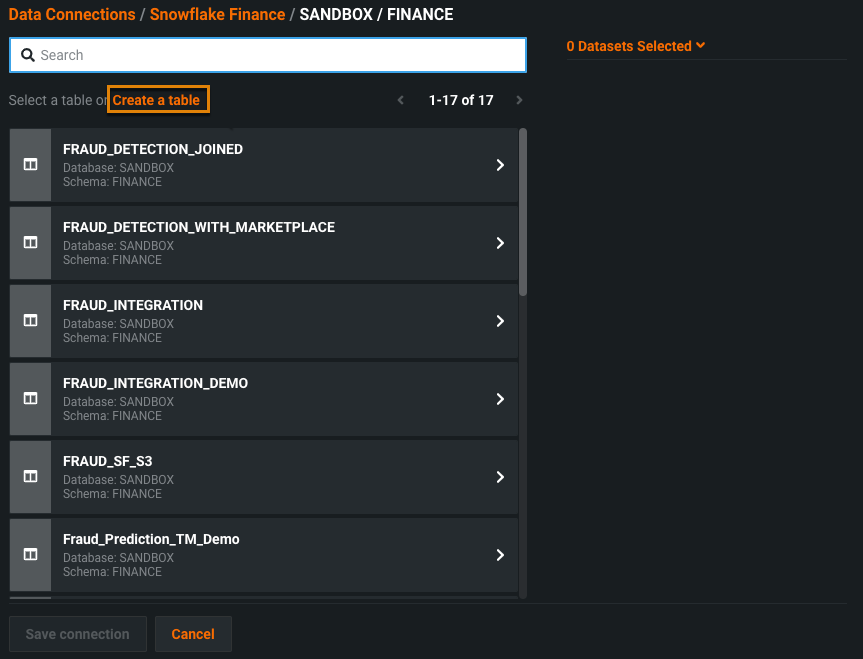Viewport: 863px width, 659px height.
Task: Click the table icon for FRAUD_INTEGRATION_DEMO
Action: click(30, 399)
